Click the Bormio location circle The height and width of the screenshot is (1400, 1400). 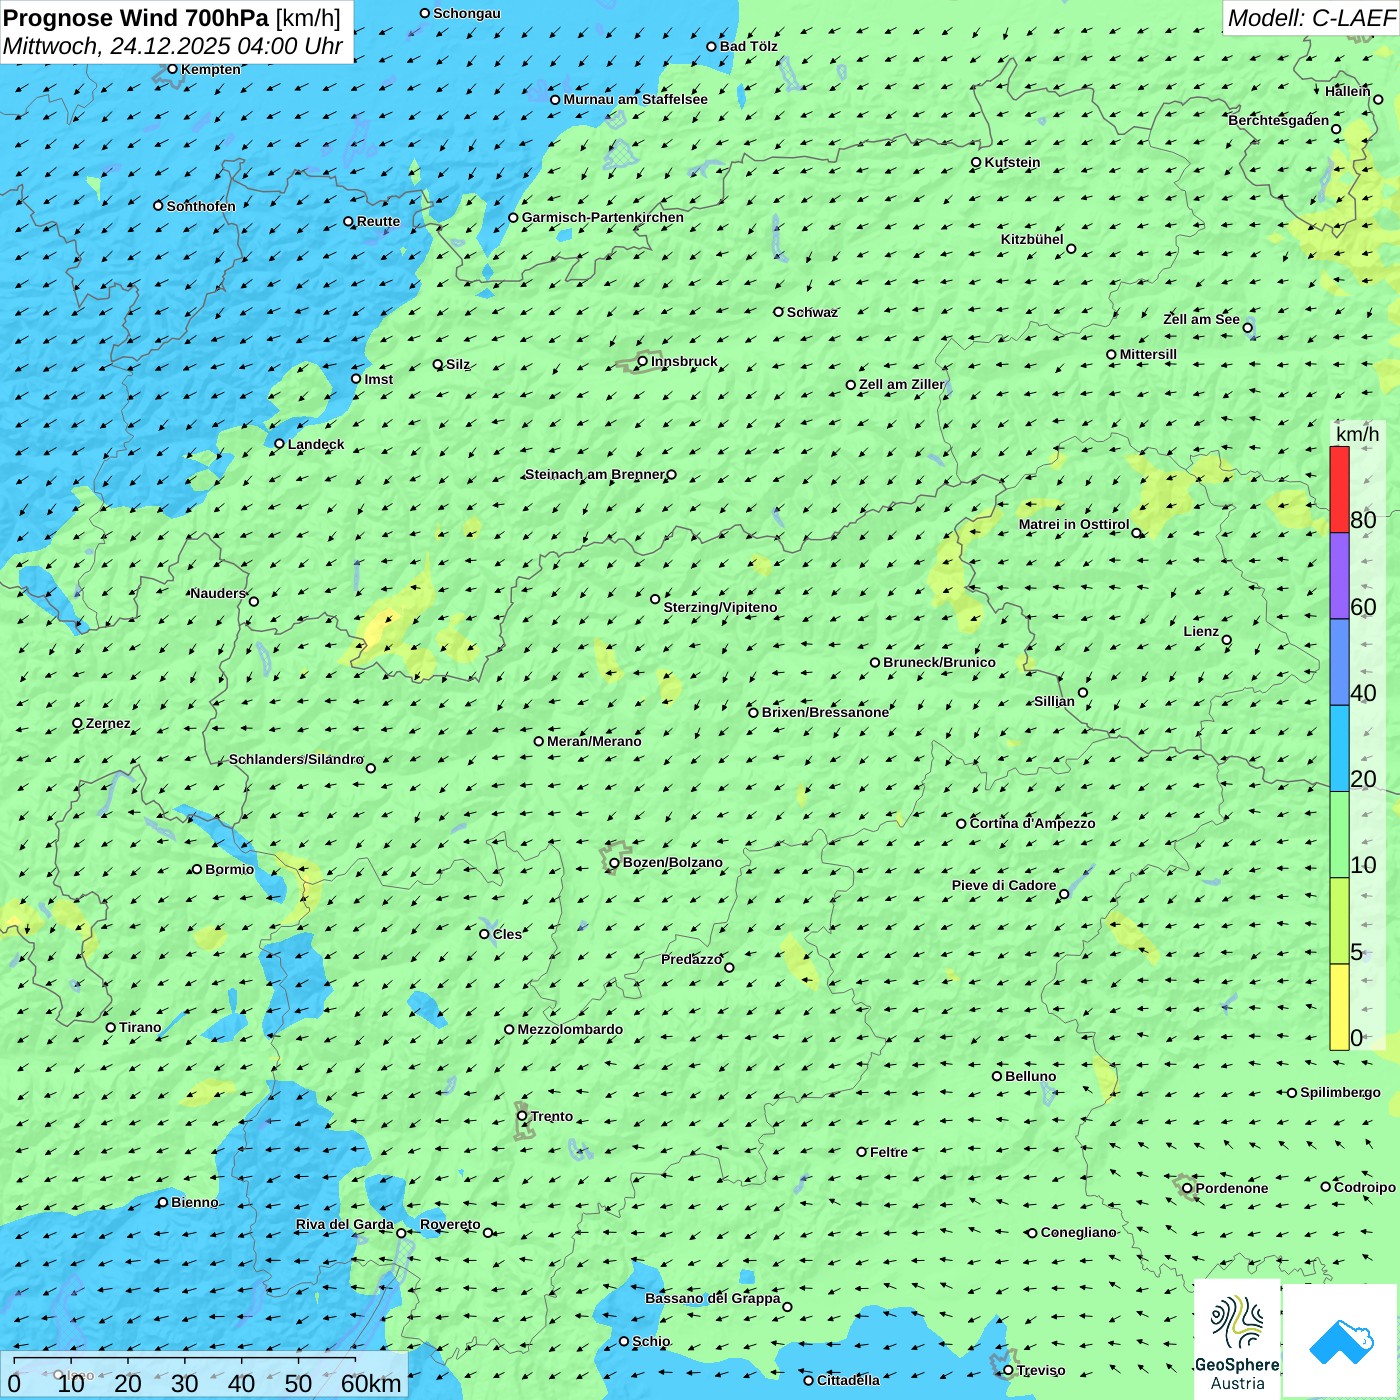(x=197, y=869)
